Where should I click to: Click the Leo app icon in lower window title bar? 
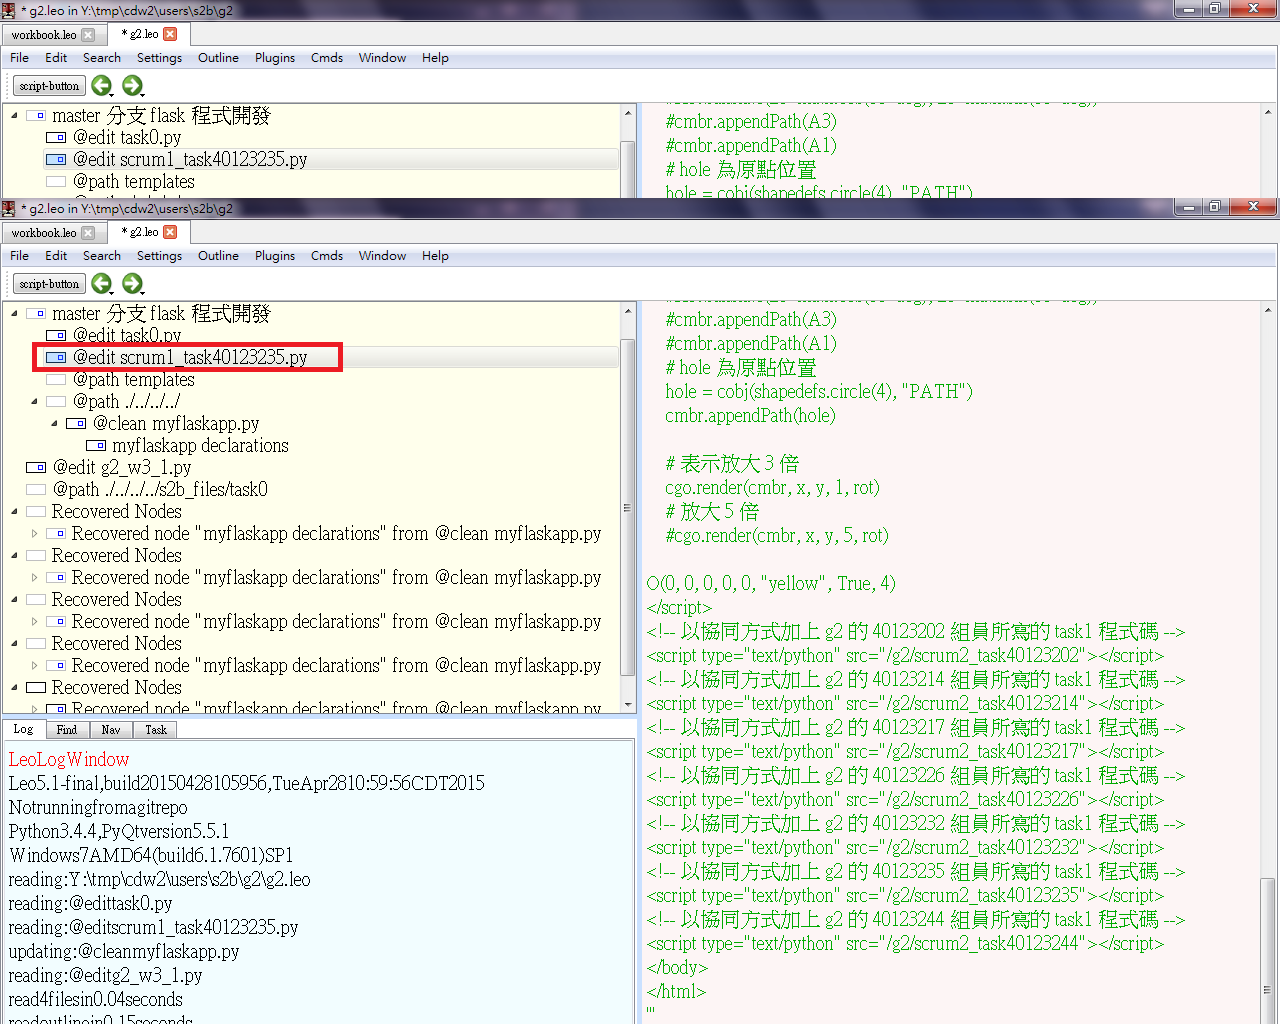tap(9, 208)
